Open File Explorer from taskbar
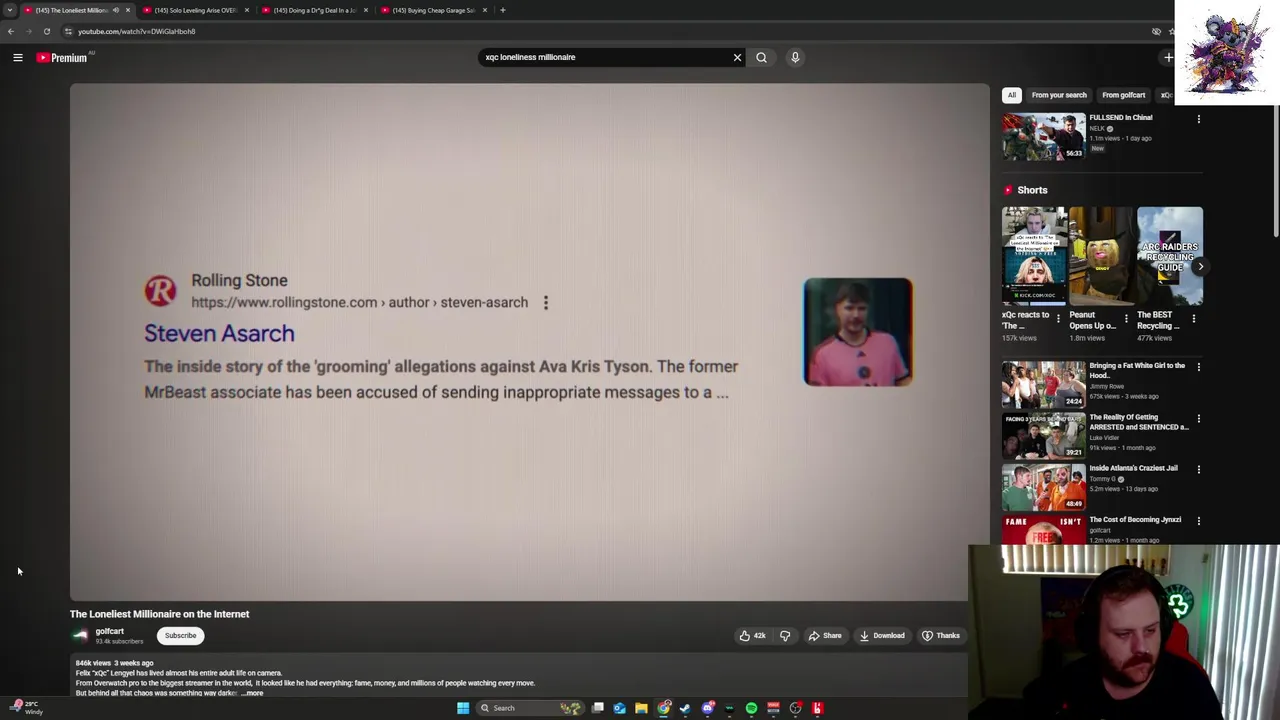The height and width of the screenshot is (720, 1280). pyautogui.click(x=641, y=708)
